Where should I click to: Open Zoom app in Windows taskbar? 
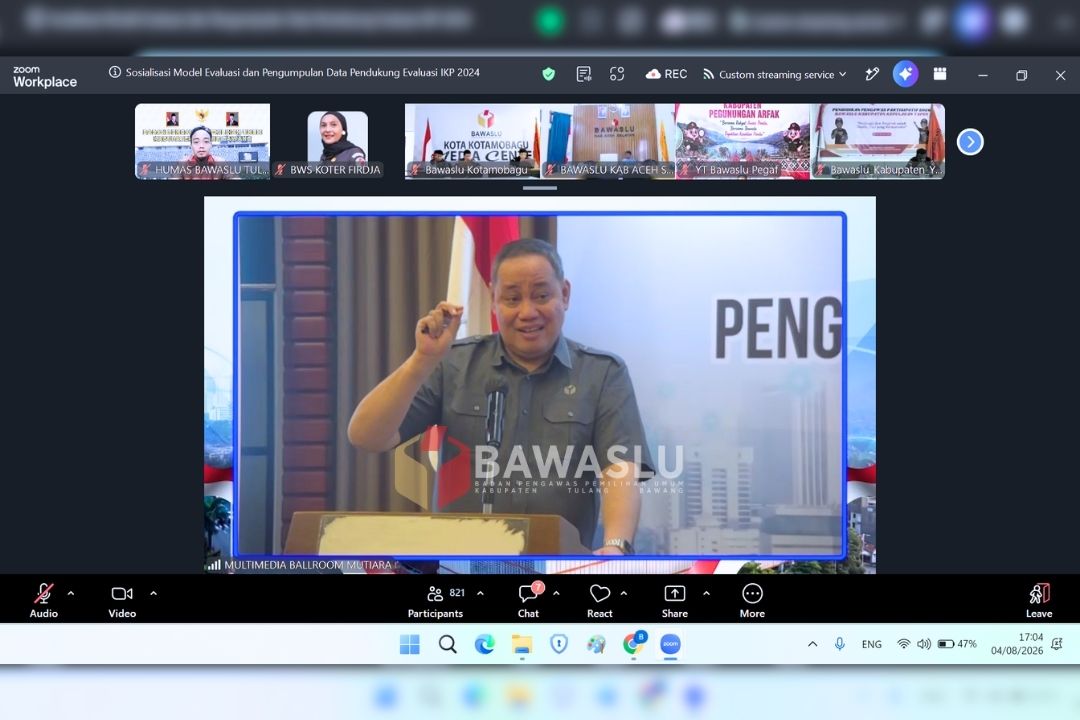point(670,644)
